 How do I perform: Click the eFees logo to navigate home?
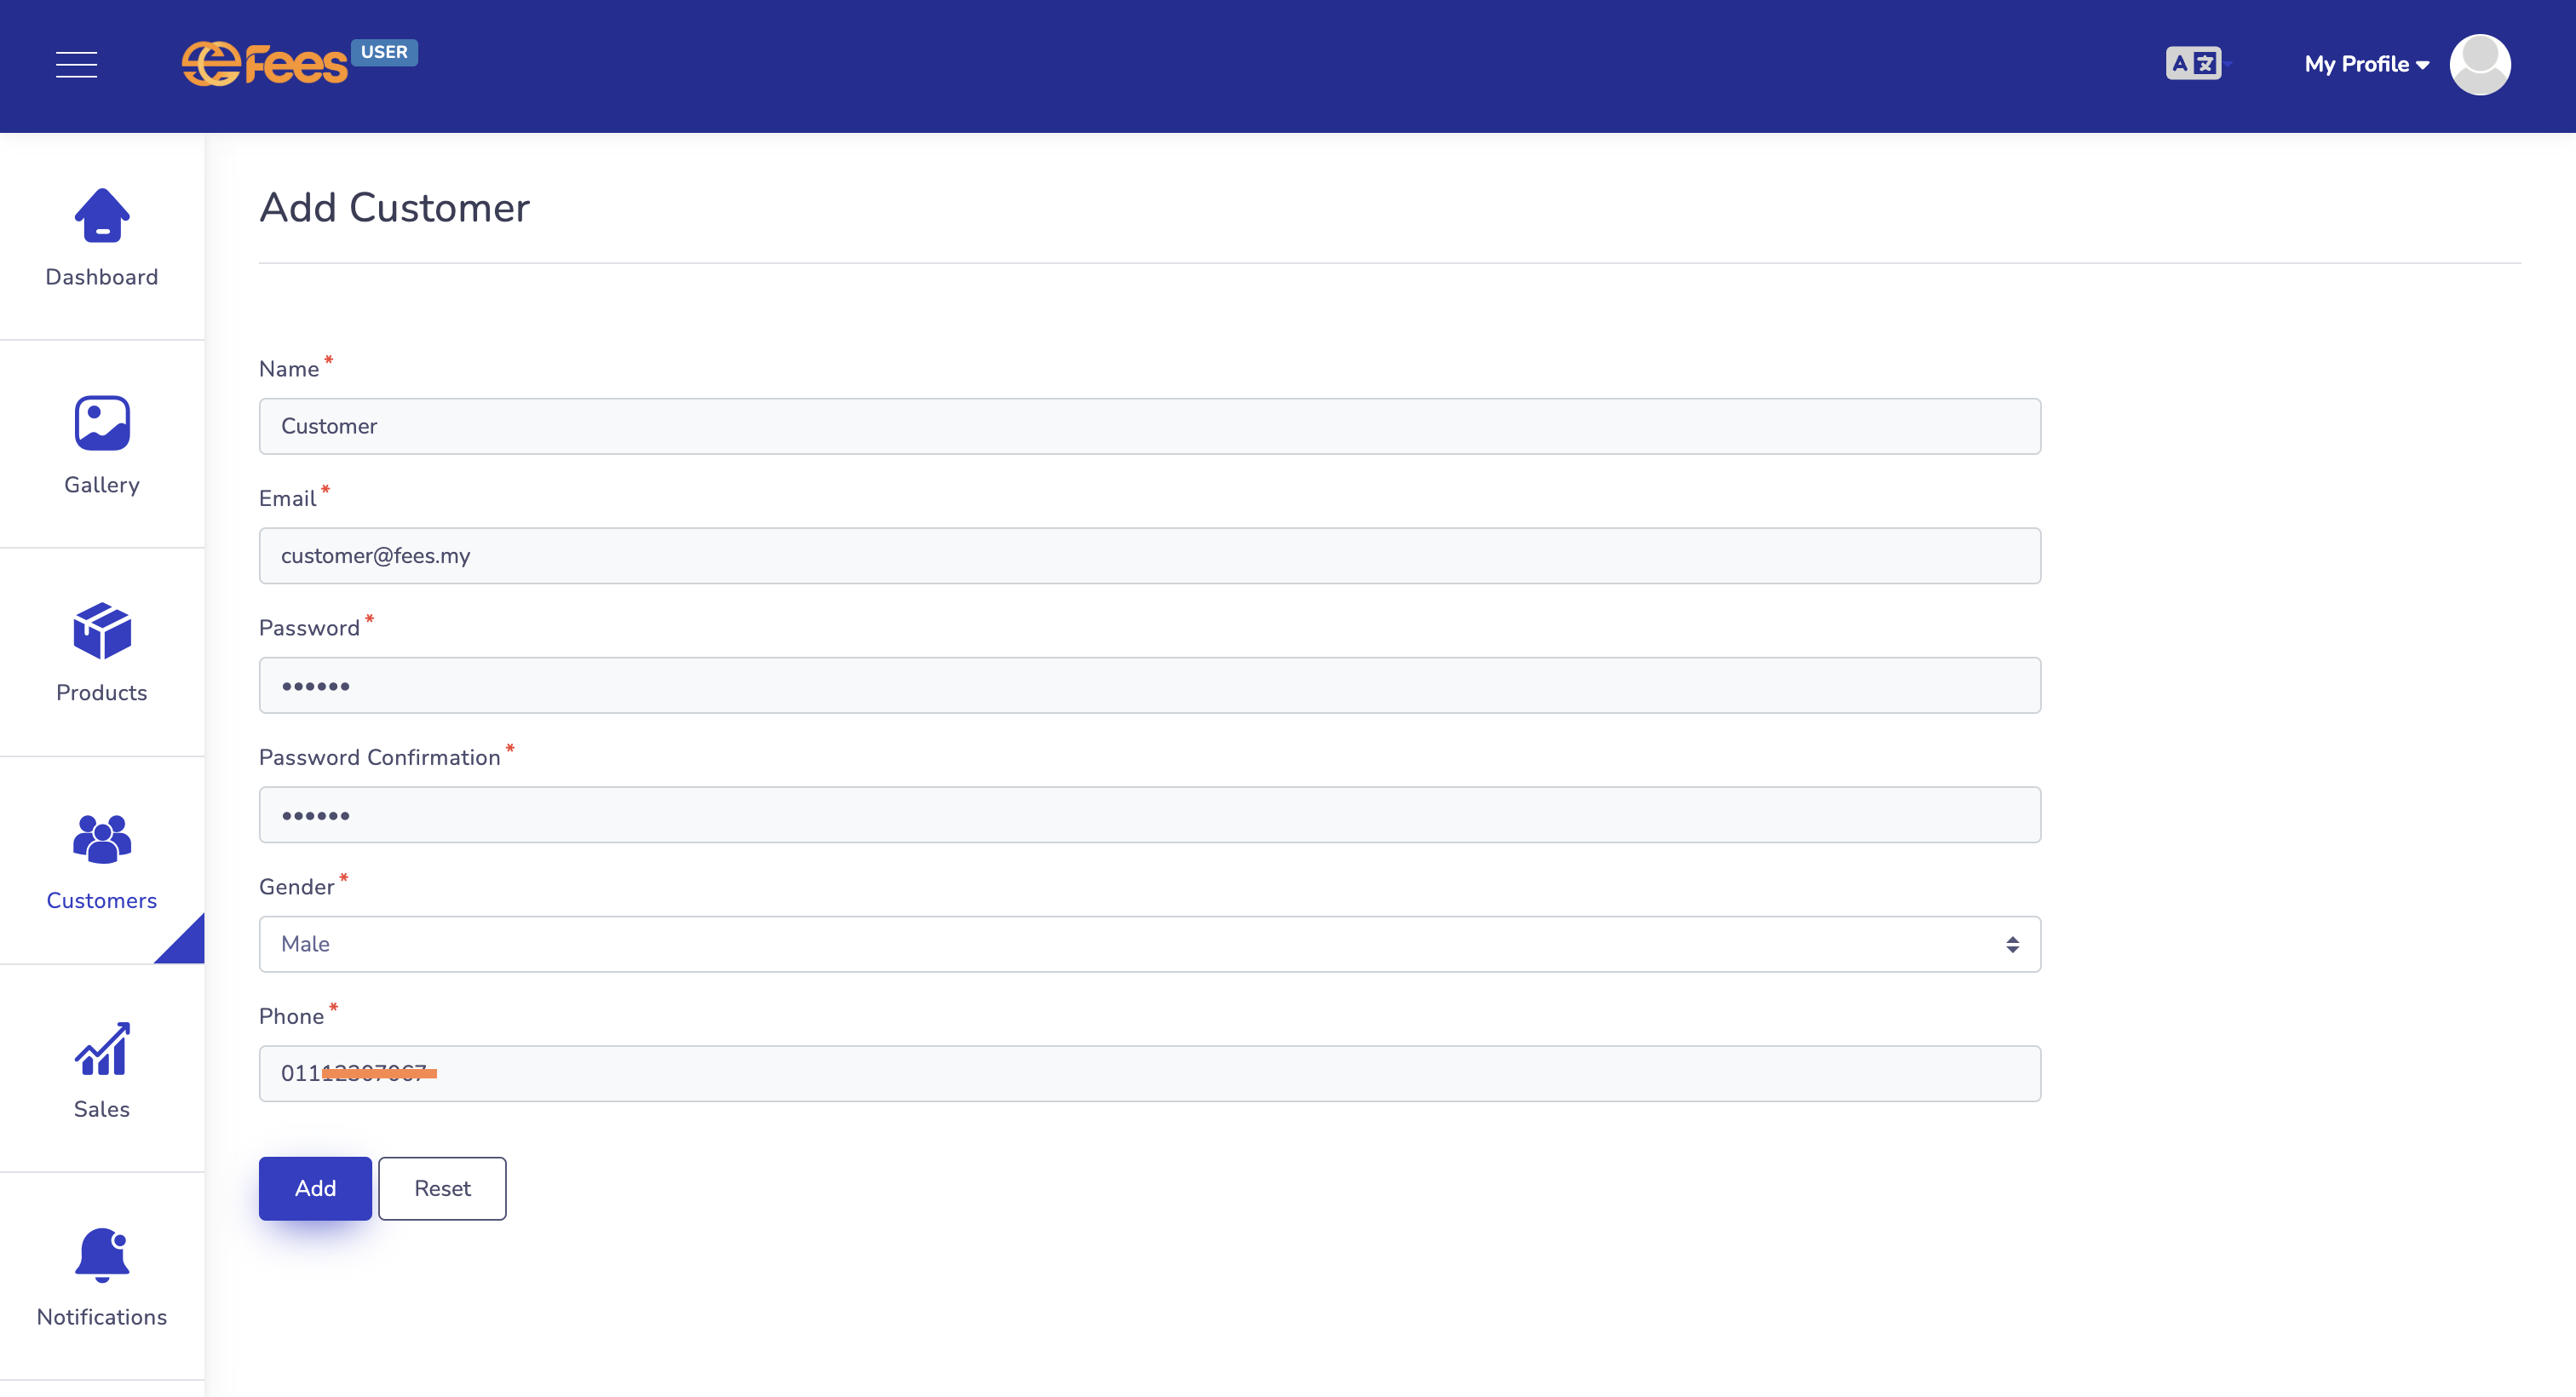(299, 64)
